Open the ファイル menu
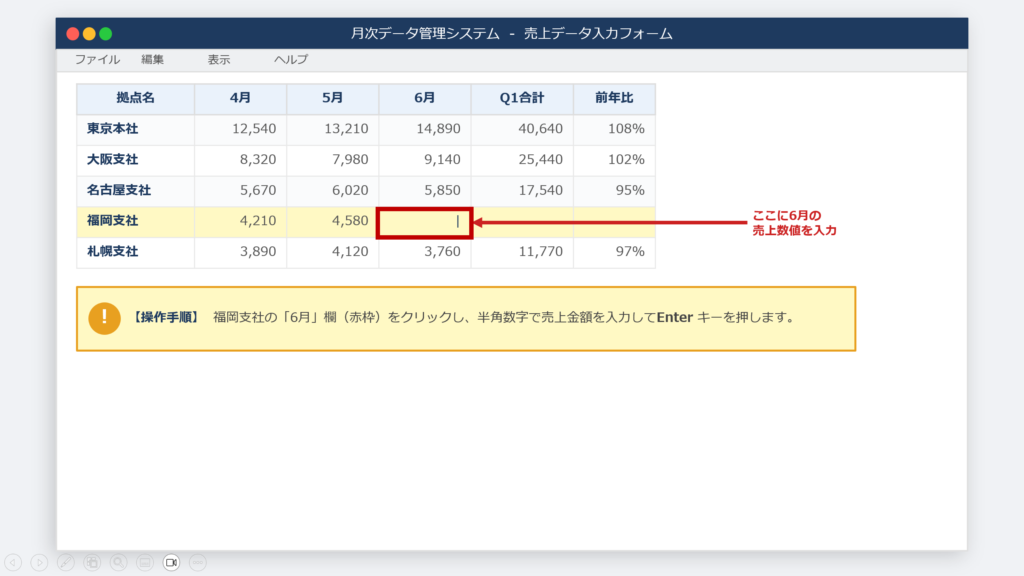1024x576 pixels. click(97, 60)
